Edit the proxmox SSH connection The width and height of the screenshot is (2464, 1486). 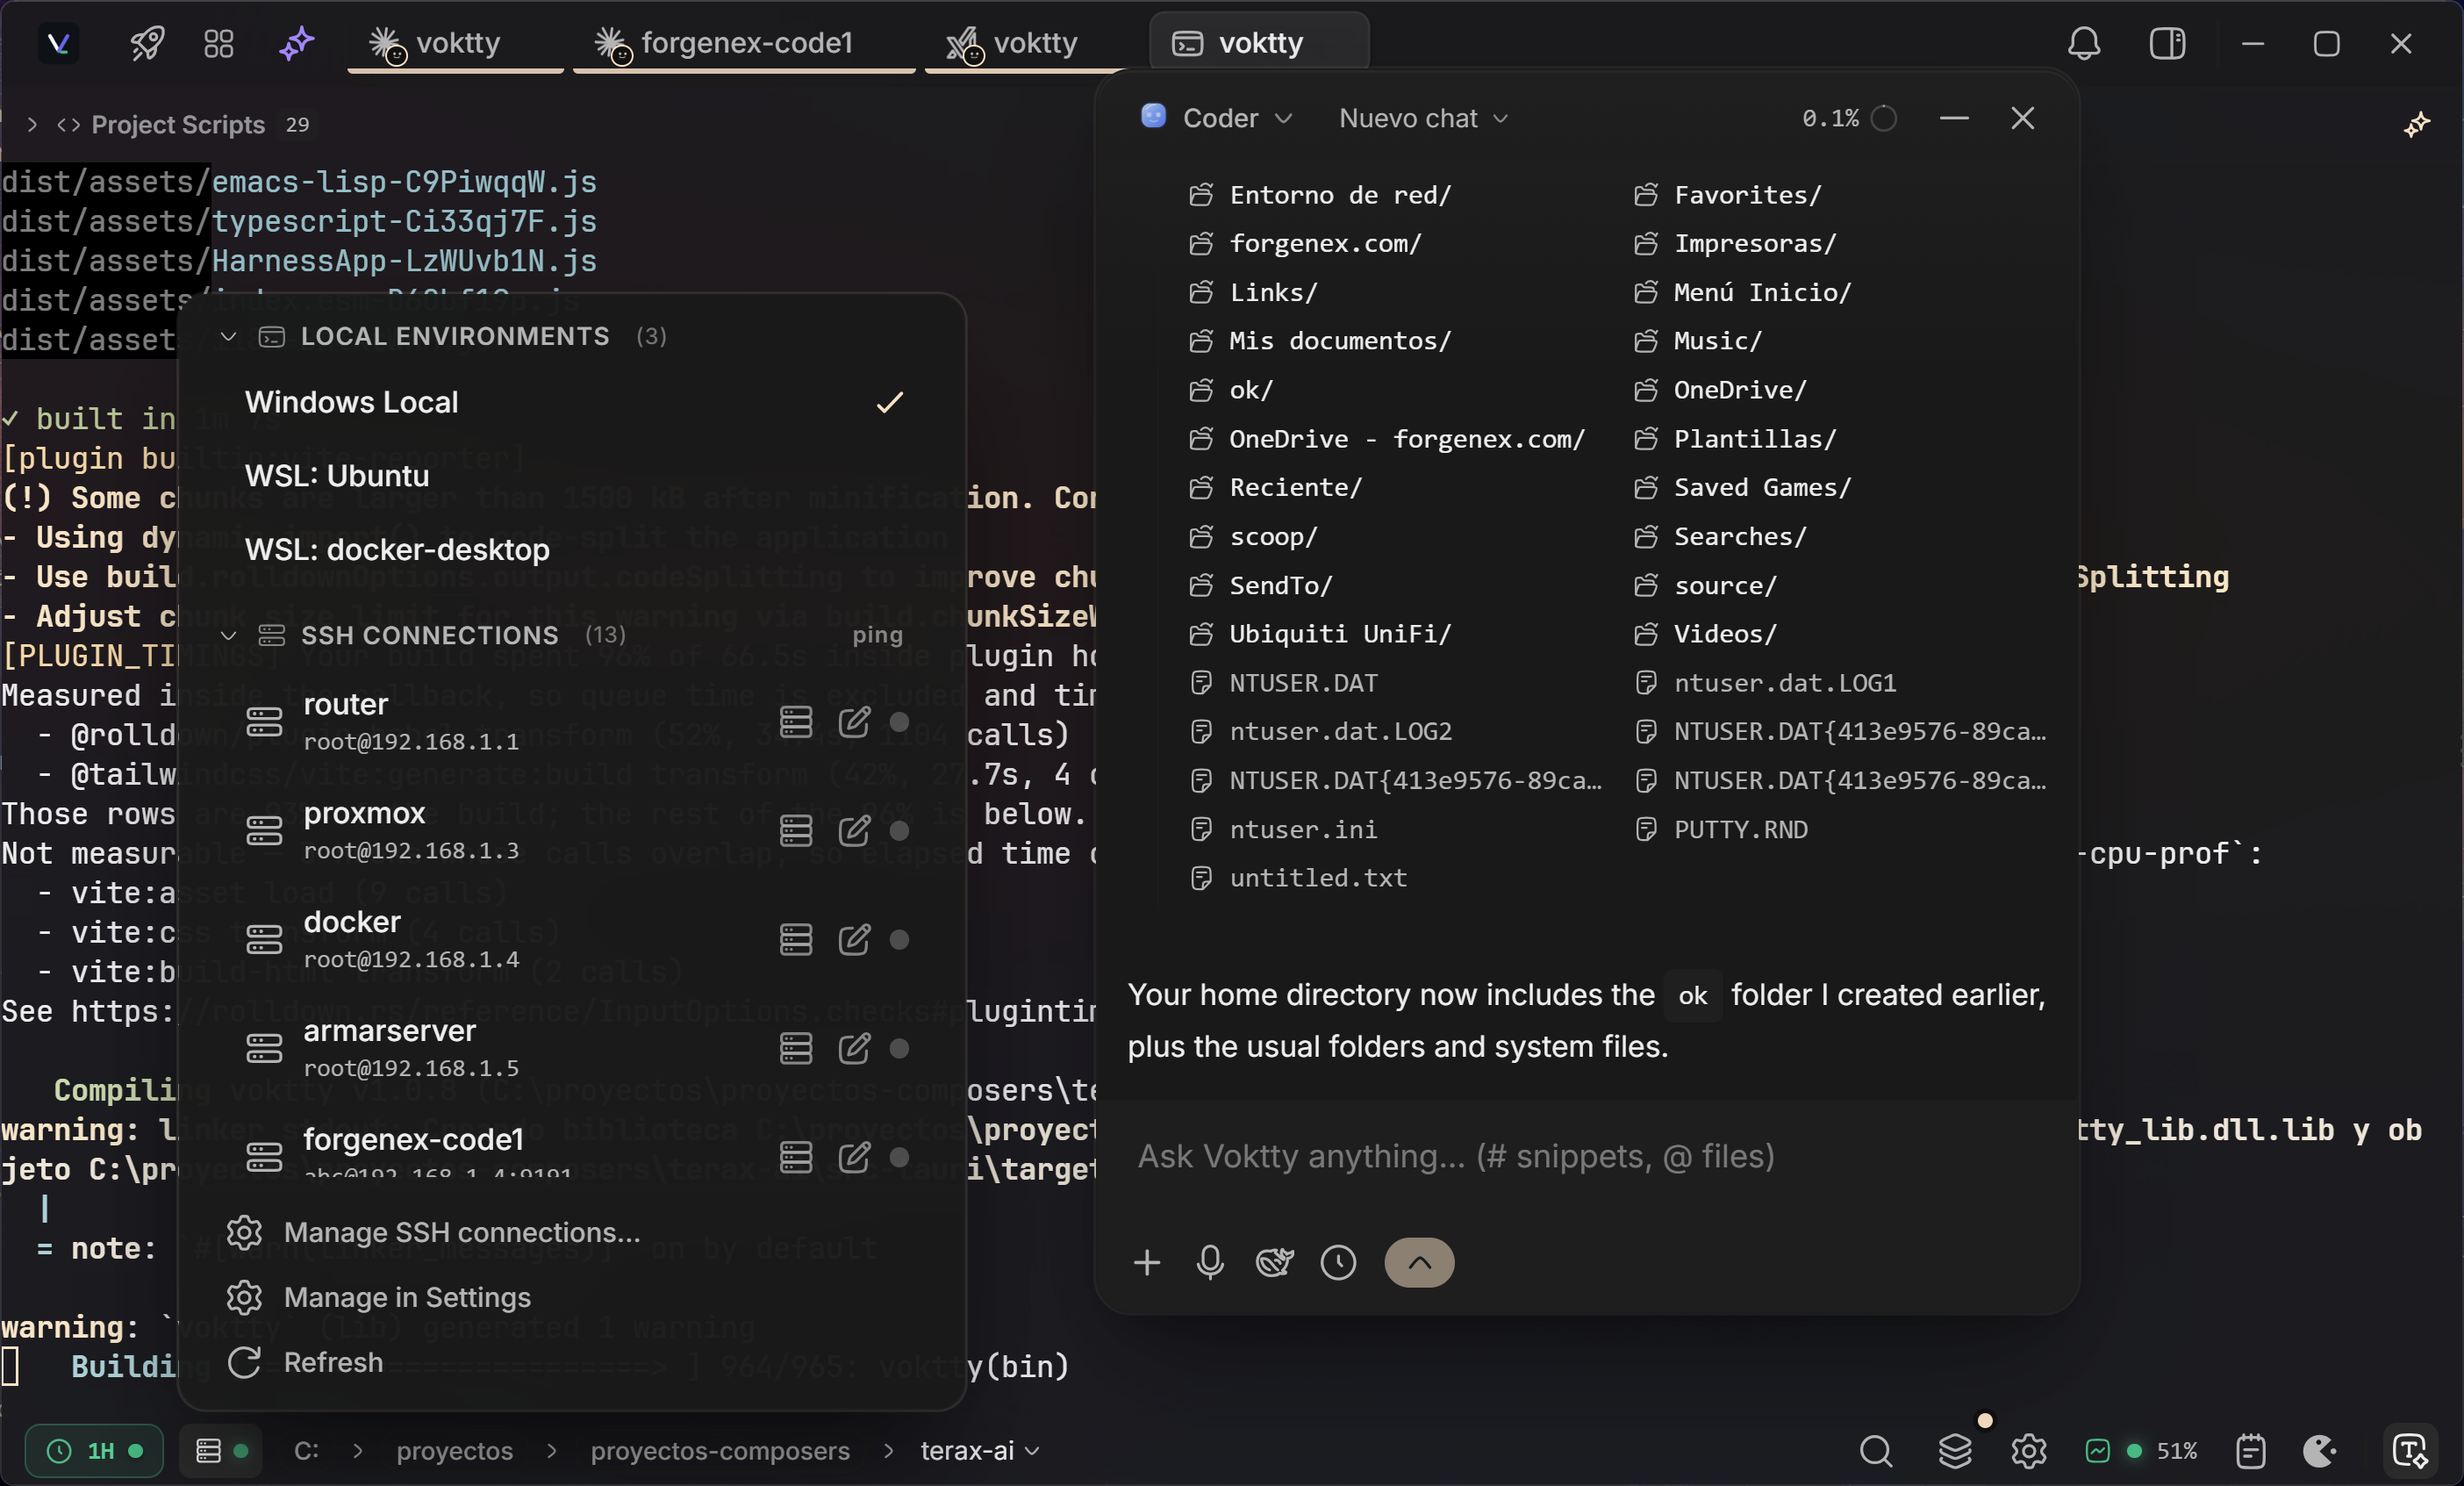click(x=854, y=831)
